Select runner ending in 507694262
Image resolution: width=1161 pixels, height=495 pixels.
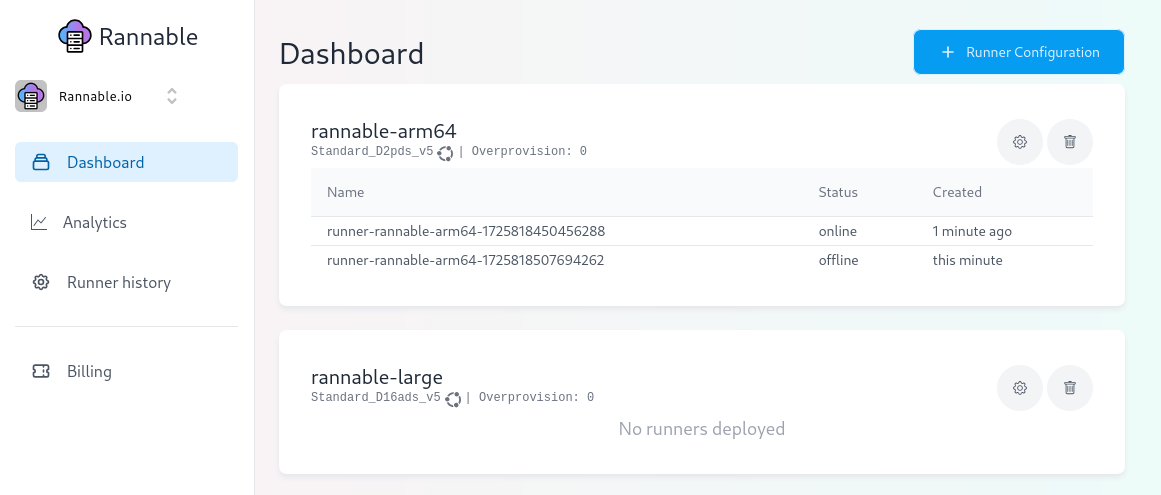pyautogui.click(x=466, y=260)
